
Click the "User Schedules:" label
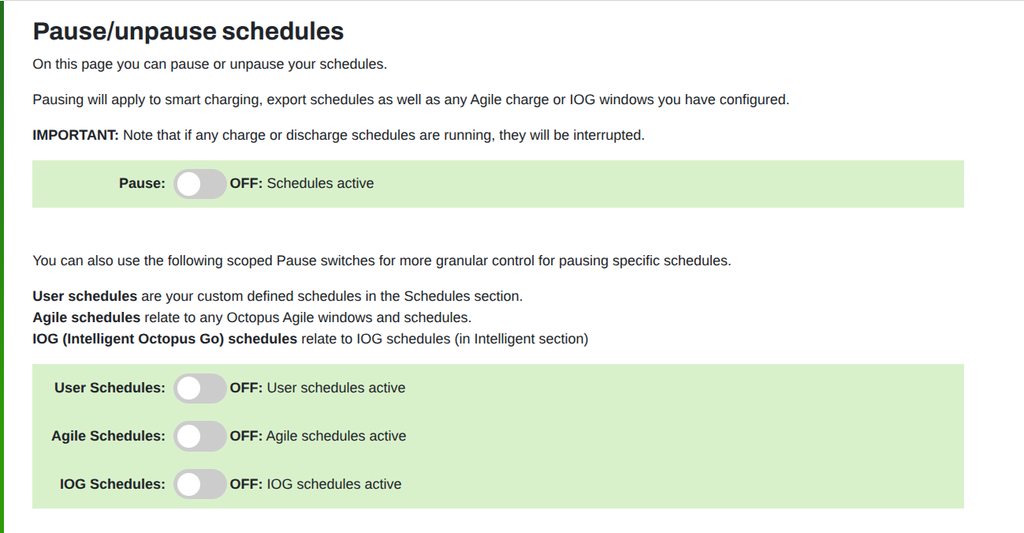point(110,388)
